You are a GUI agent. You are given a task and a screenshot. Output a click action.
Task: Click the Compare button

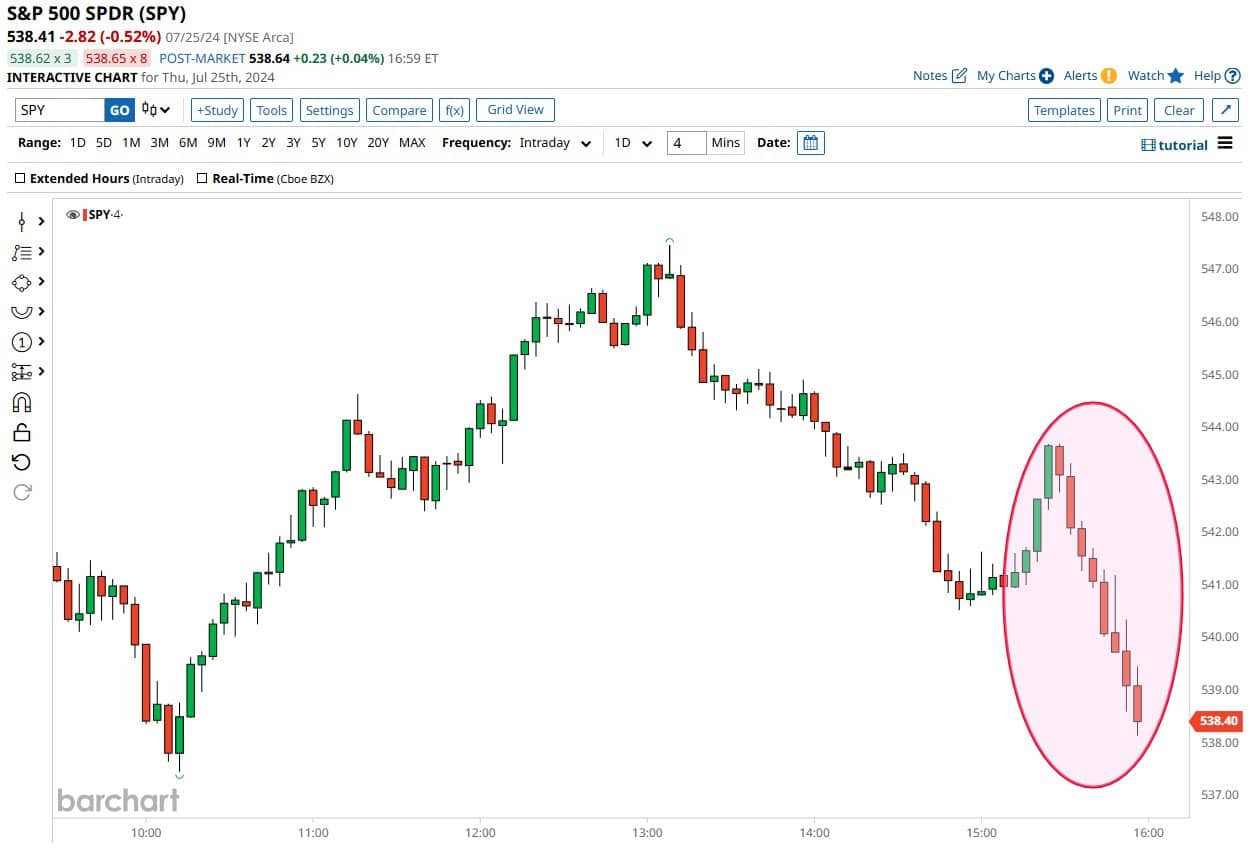[x=399, y=111]
